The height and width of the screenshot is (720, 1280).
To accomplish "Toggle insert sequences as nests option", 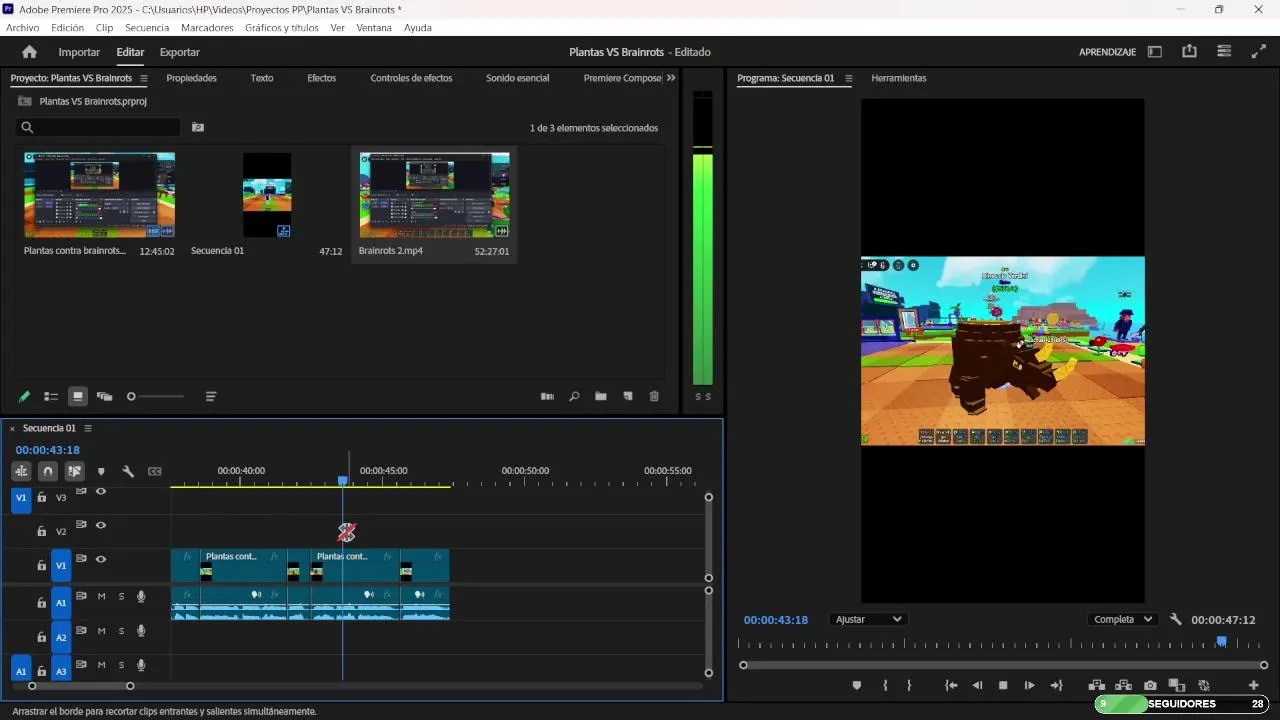I will 21,471.
